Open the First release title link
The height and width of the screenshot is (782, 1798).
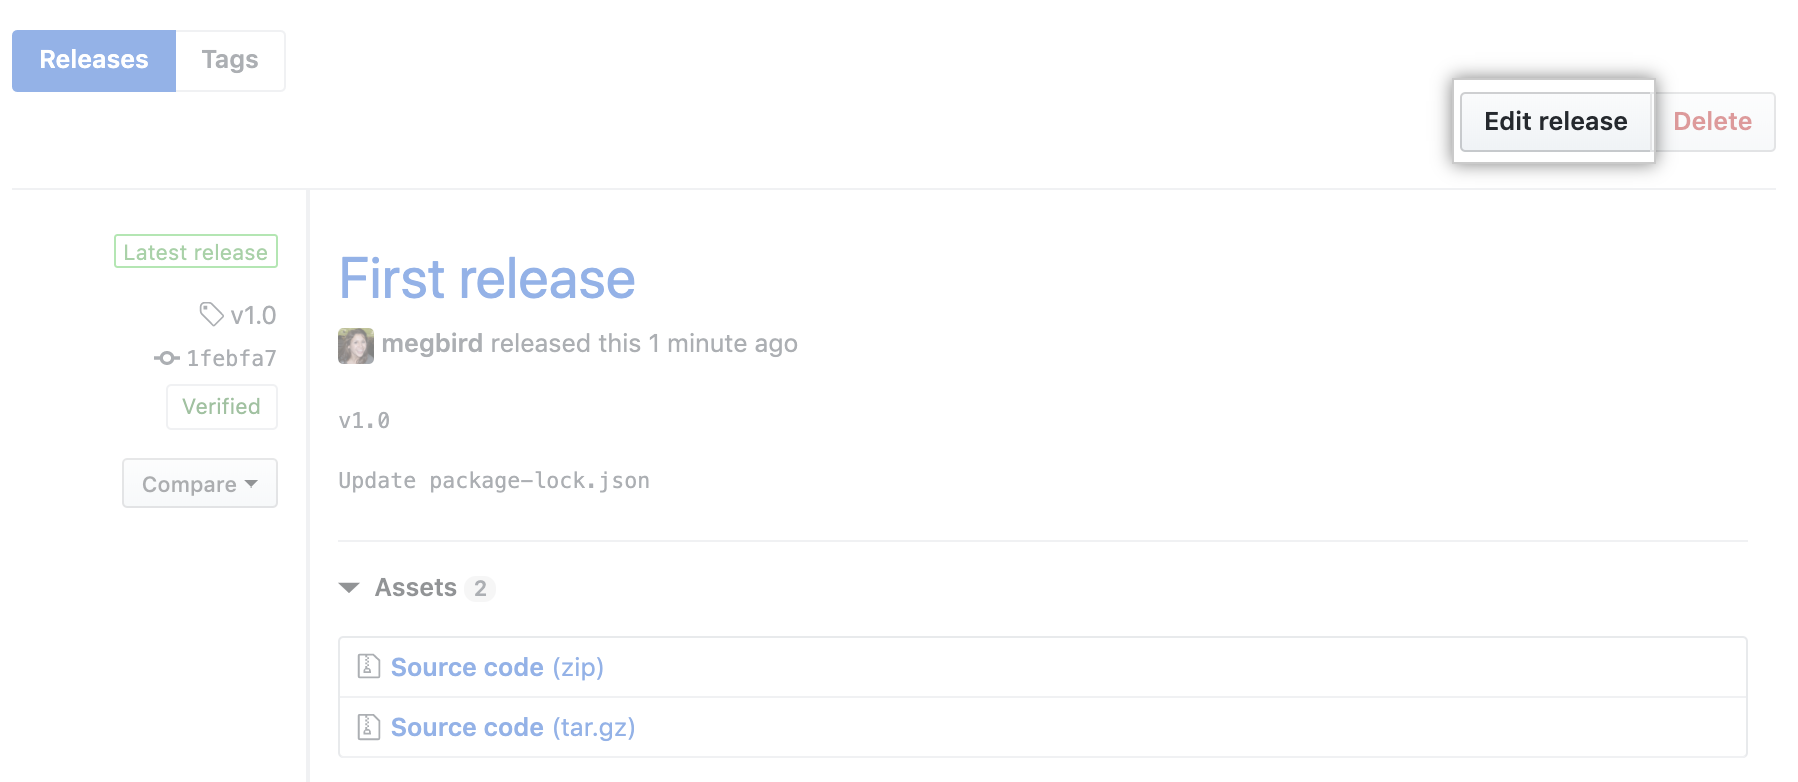pyautogui.click(x=487, y=279)
